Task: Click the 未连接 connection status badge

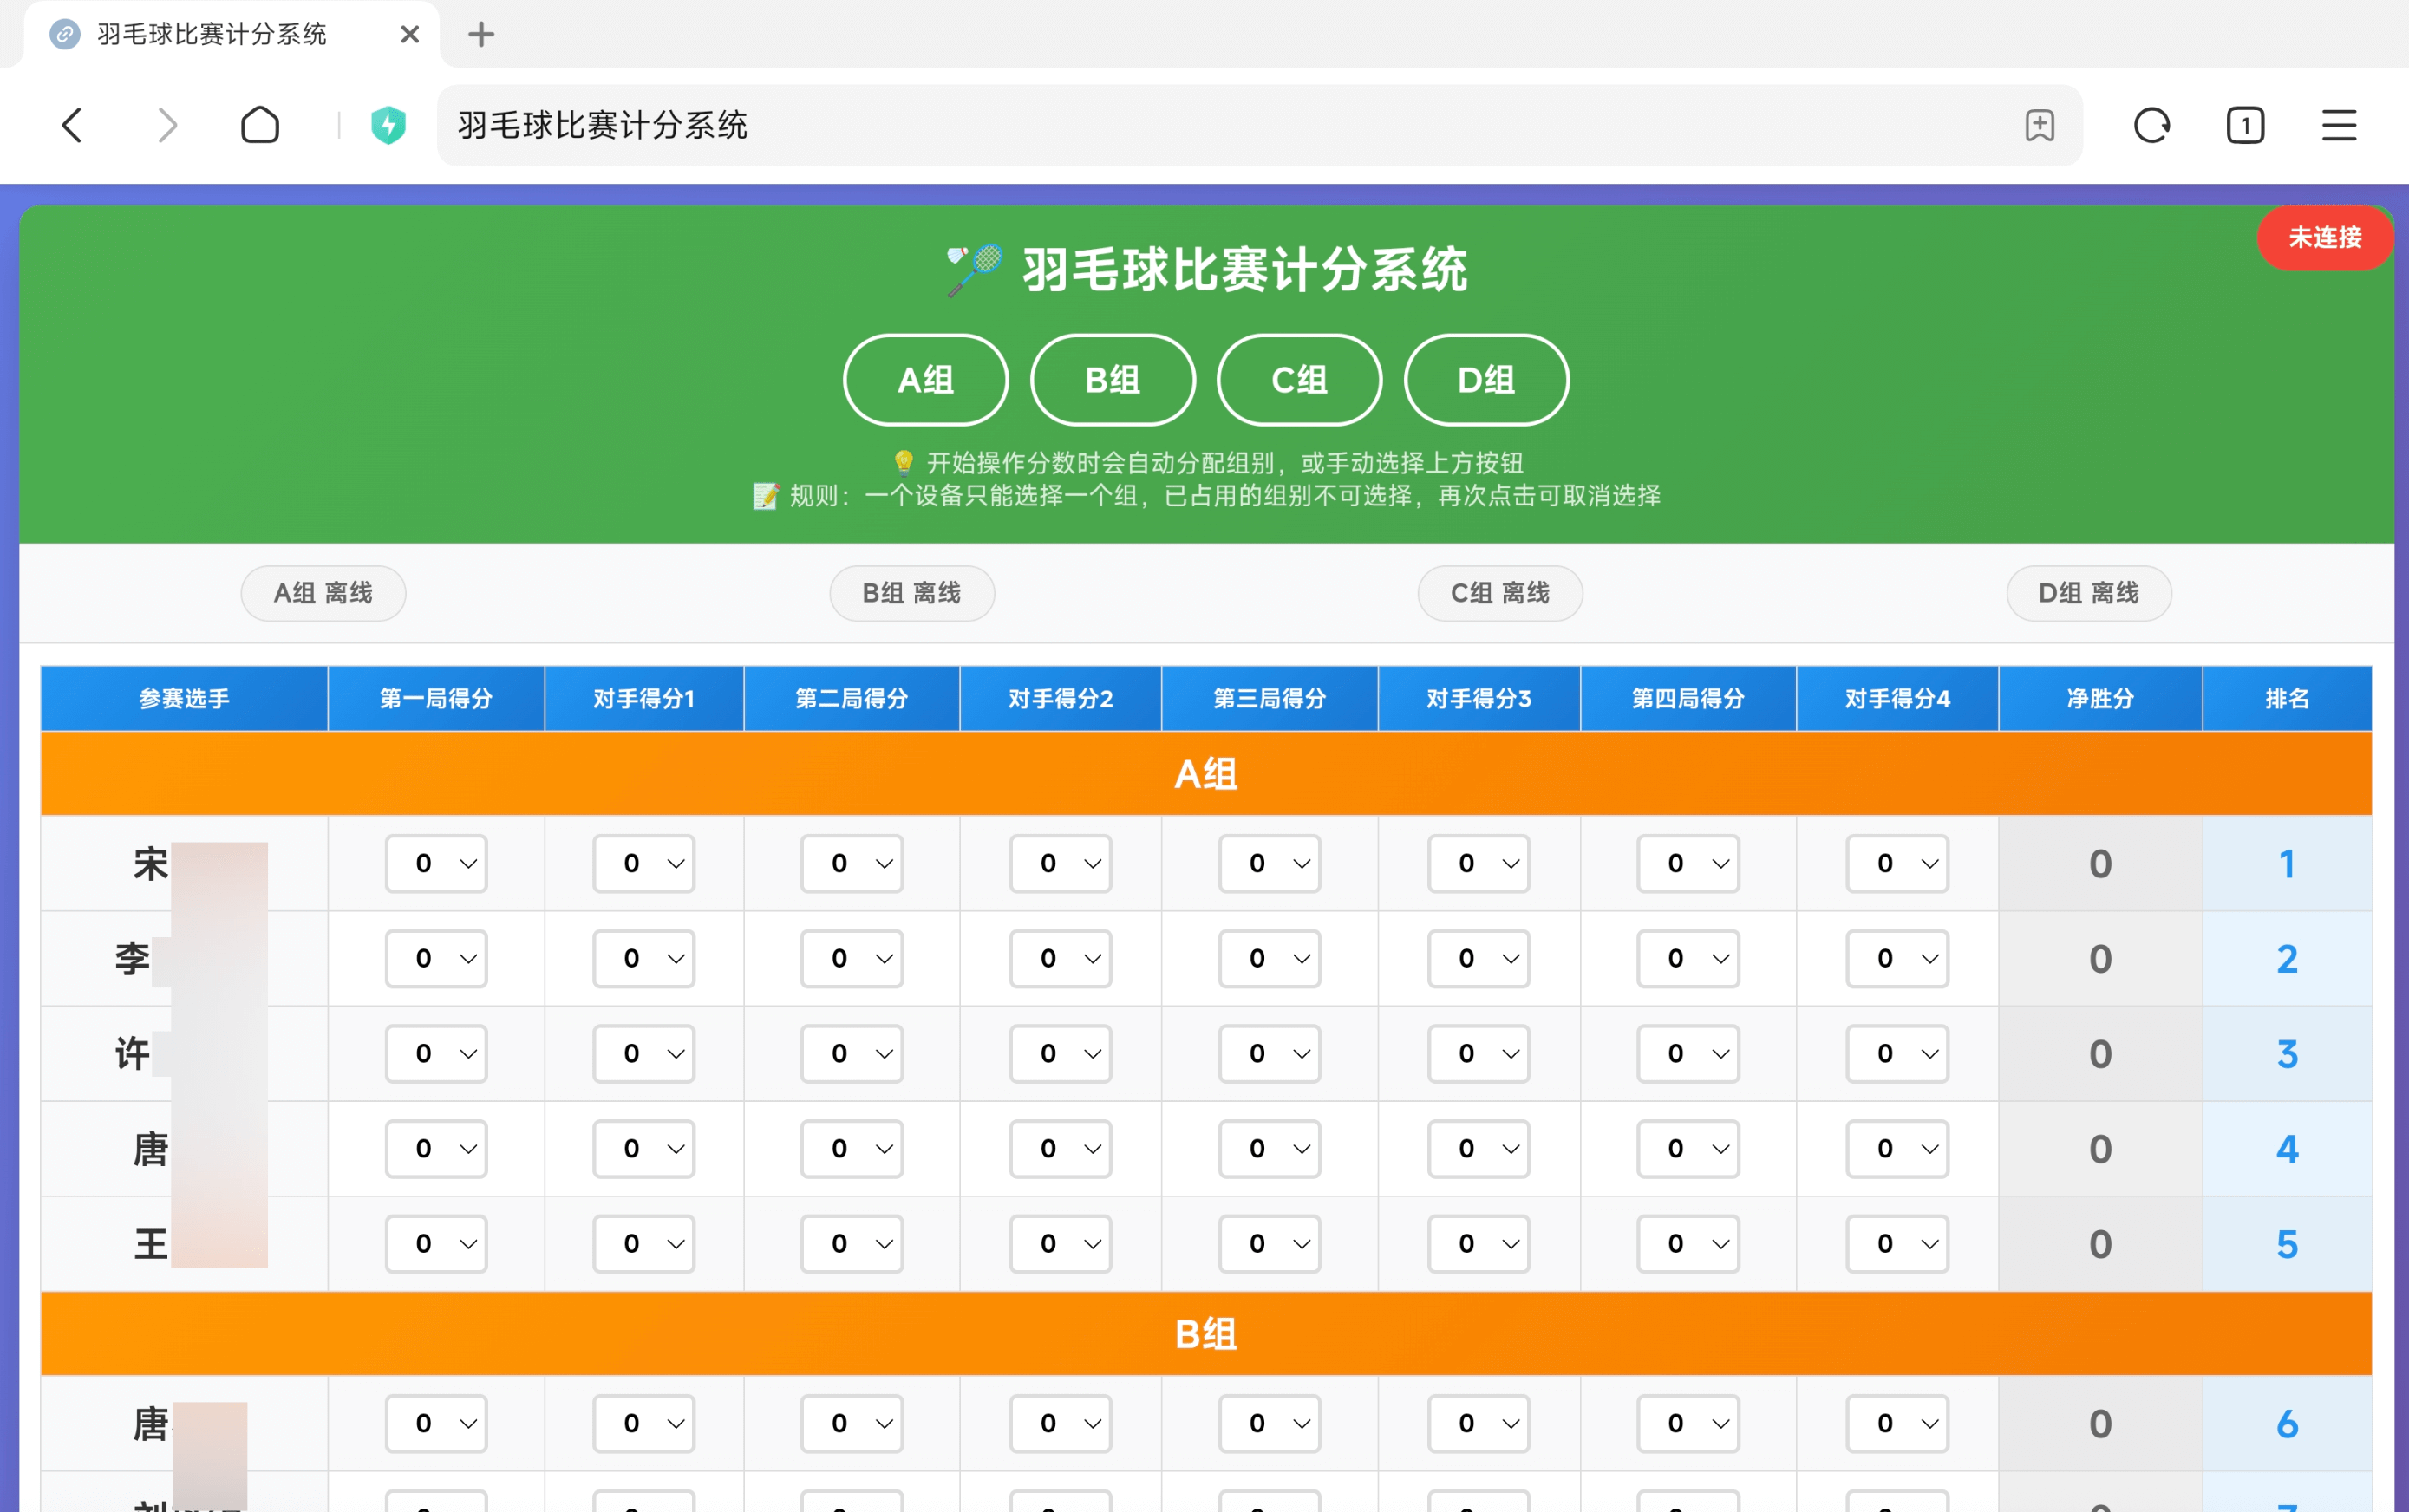Action: tap(2323, 238)
